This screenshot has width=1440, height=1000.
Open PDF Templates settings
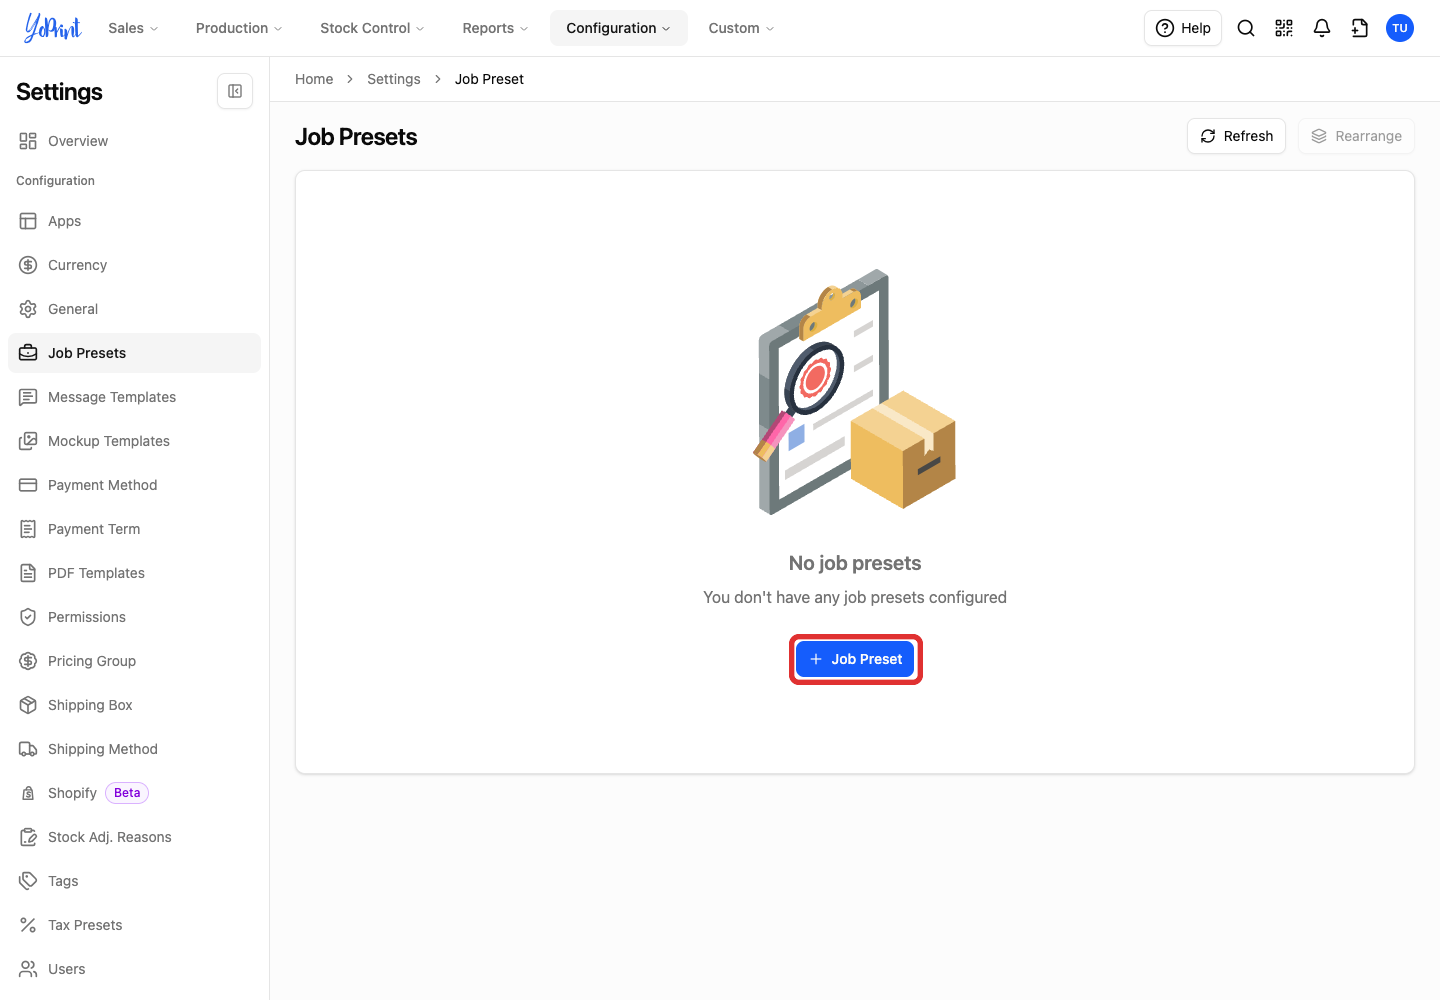tap(134, 573)
